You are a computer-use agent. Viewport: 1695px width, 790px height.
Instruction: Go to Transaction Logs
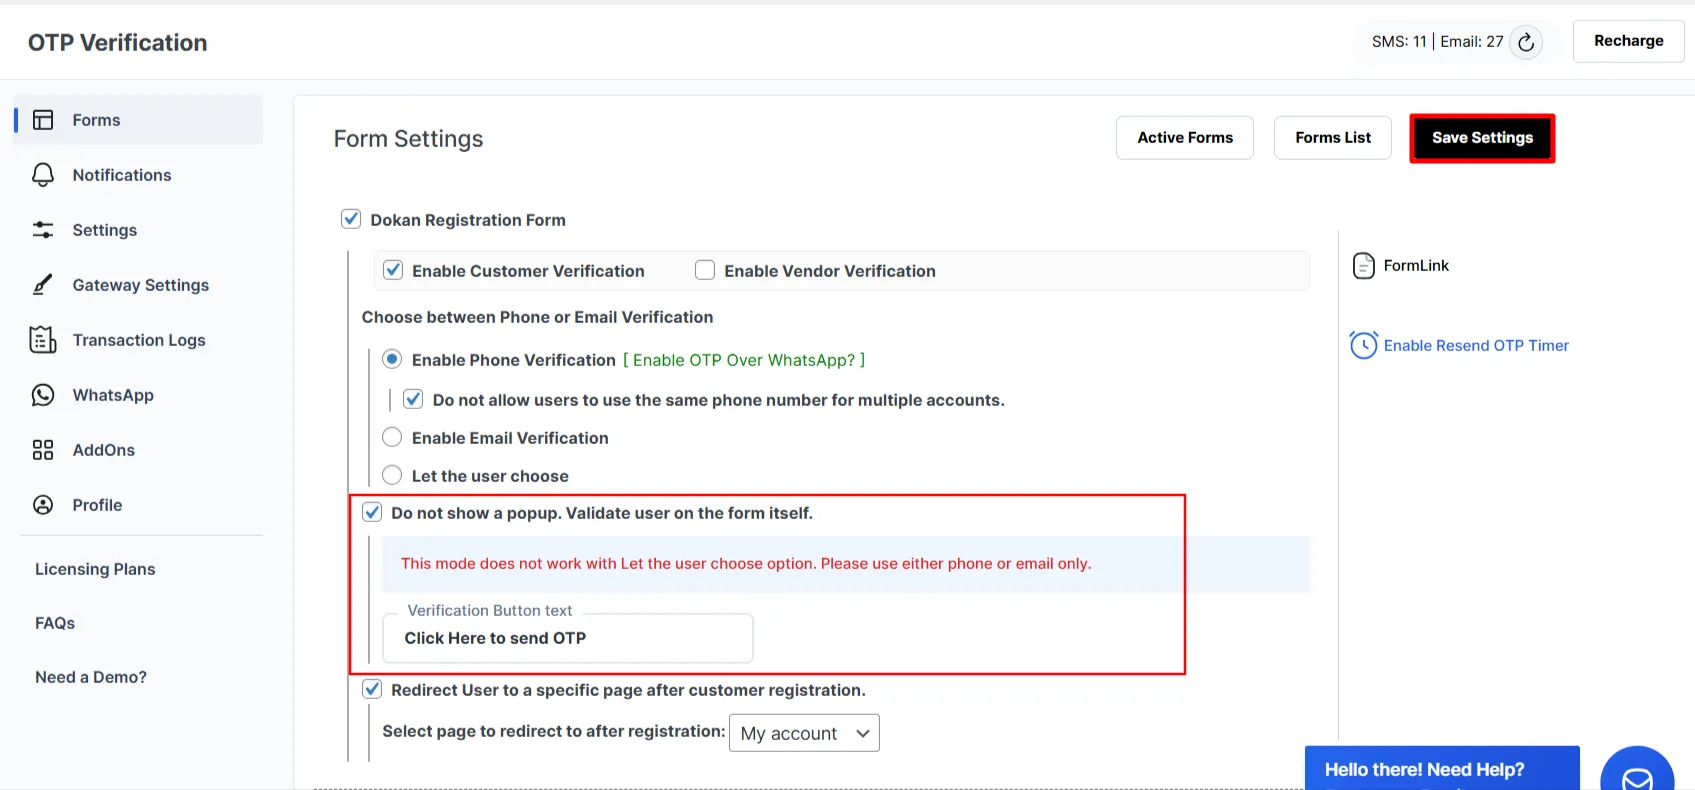point(139,340)
